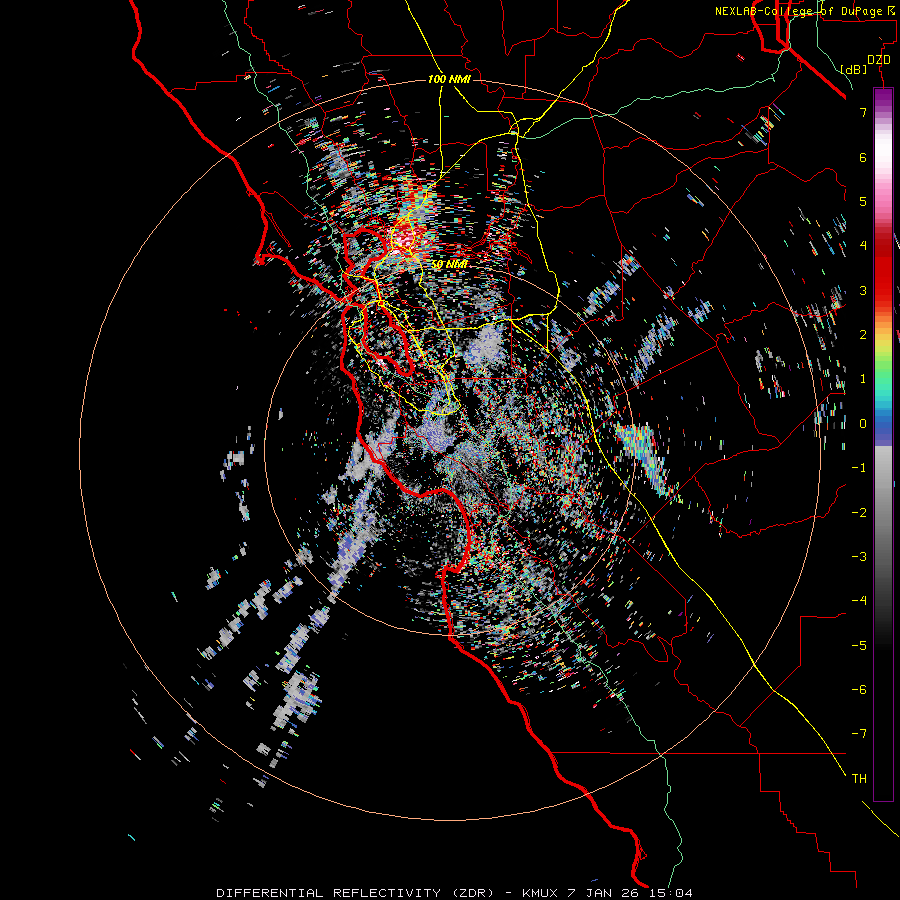This screenshot has width=900, height=900.
Task: Click the 6 value on the scale
Action: [x=863, y=157]
